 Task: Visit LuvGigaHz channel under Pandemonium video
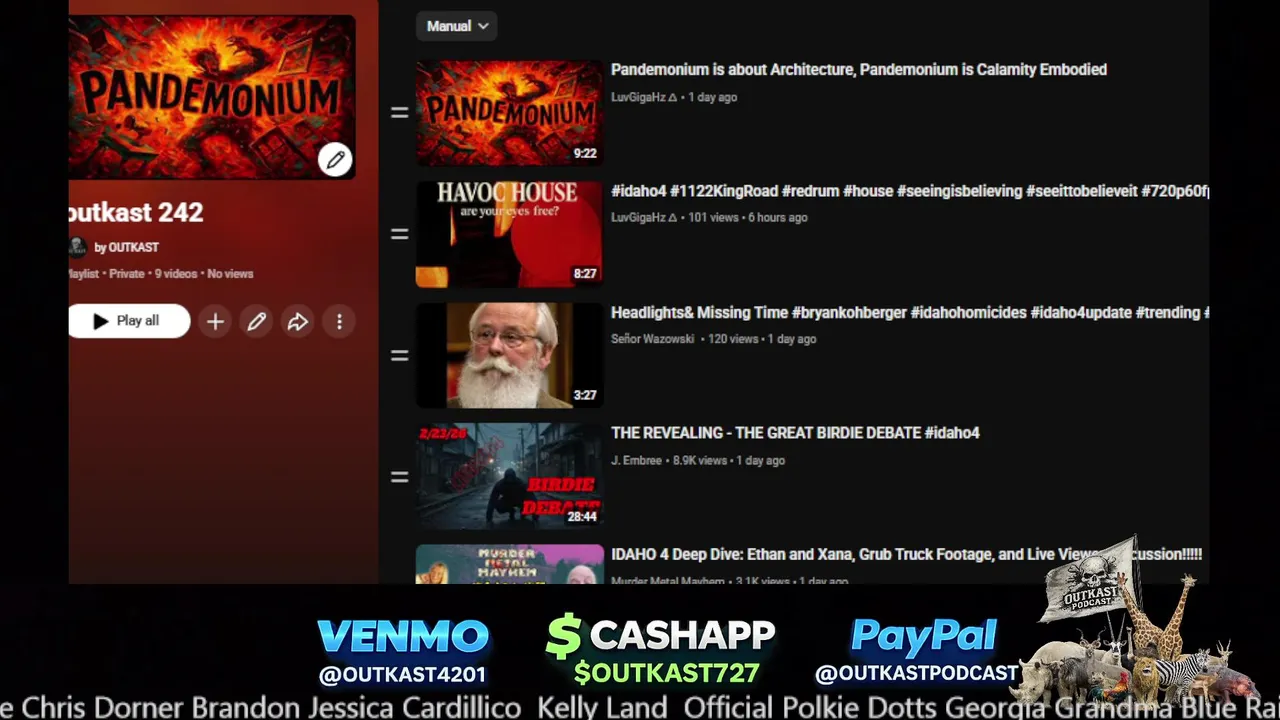(644, 97)
